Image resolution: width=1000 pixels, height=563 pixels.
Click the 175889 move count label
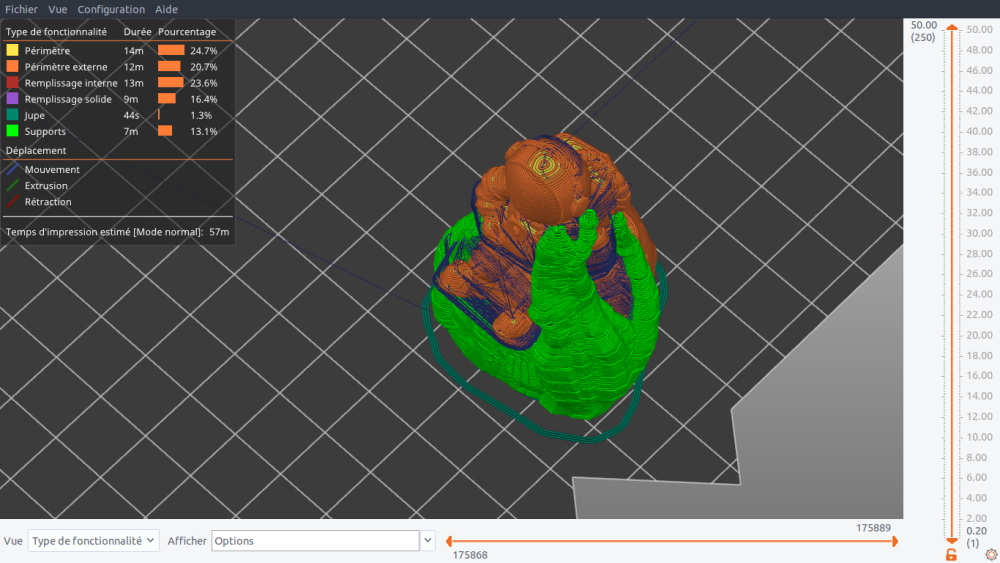[873, 528]
